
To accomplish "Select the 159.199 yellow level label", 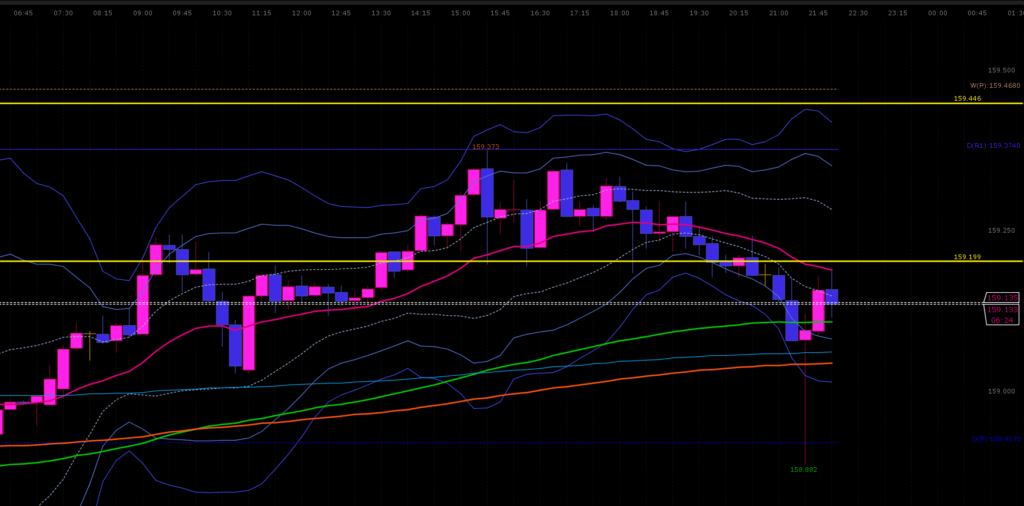I will pyautogui.click(x=967, y=257).
